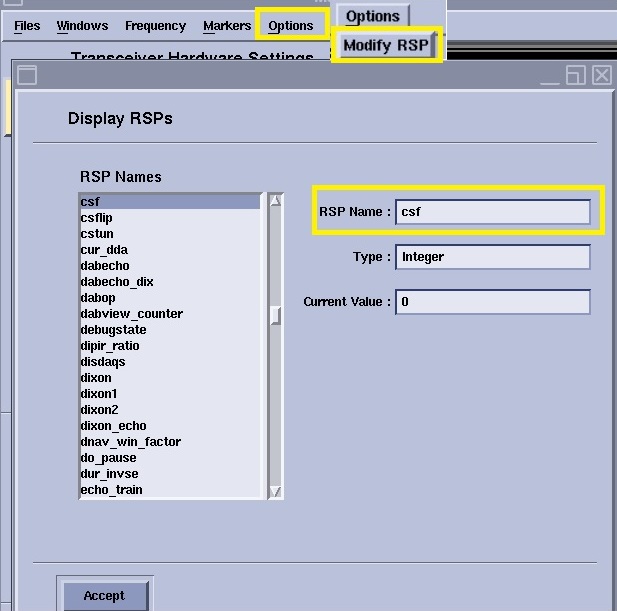Click the RSP list scrollbar thumb
This screenshot has height=611, width=617.
coord(276,315)
